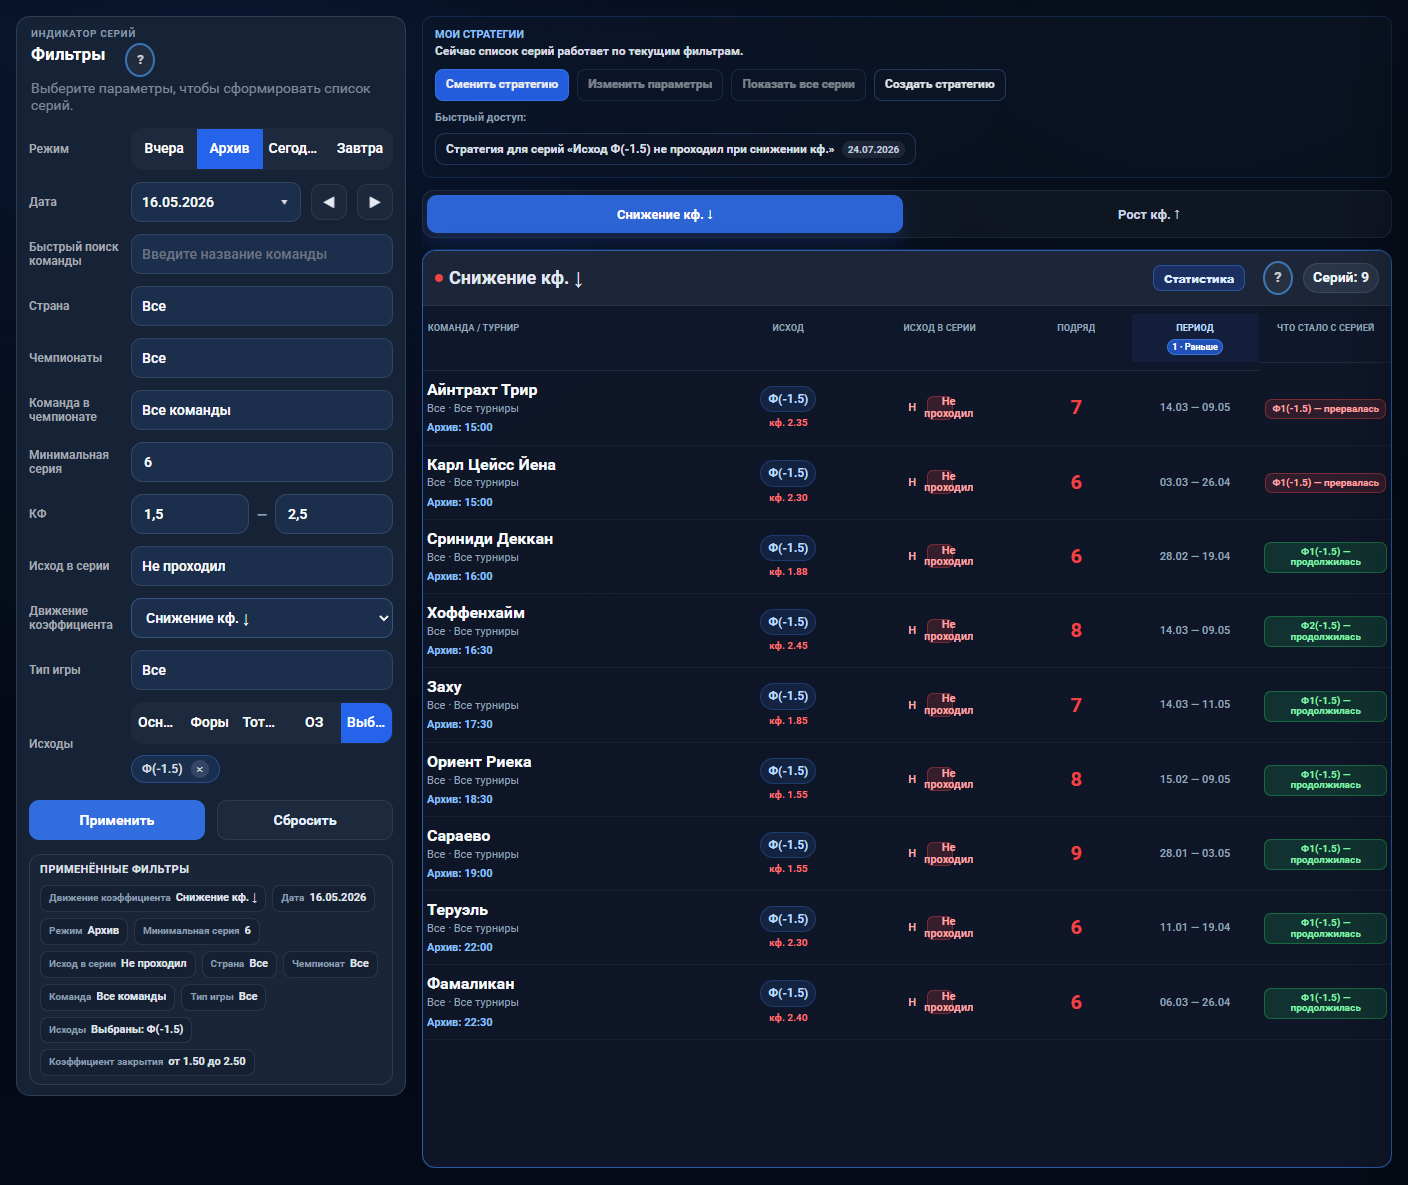Click the lower КФ field 1,5
The image size is (1408, 1185).
[x=190, y=514]
